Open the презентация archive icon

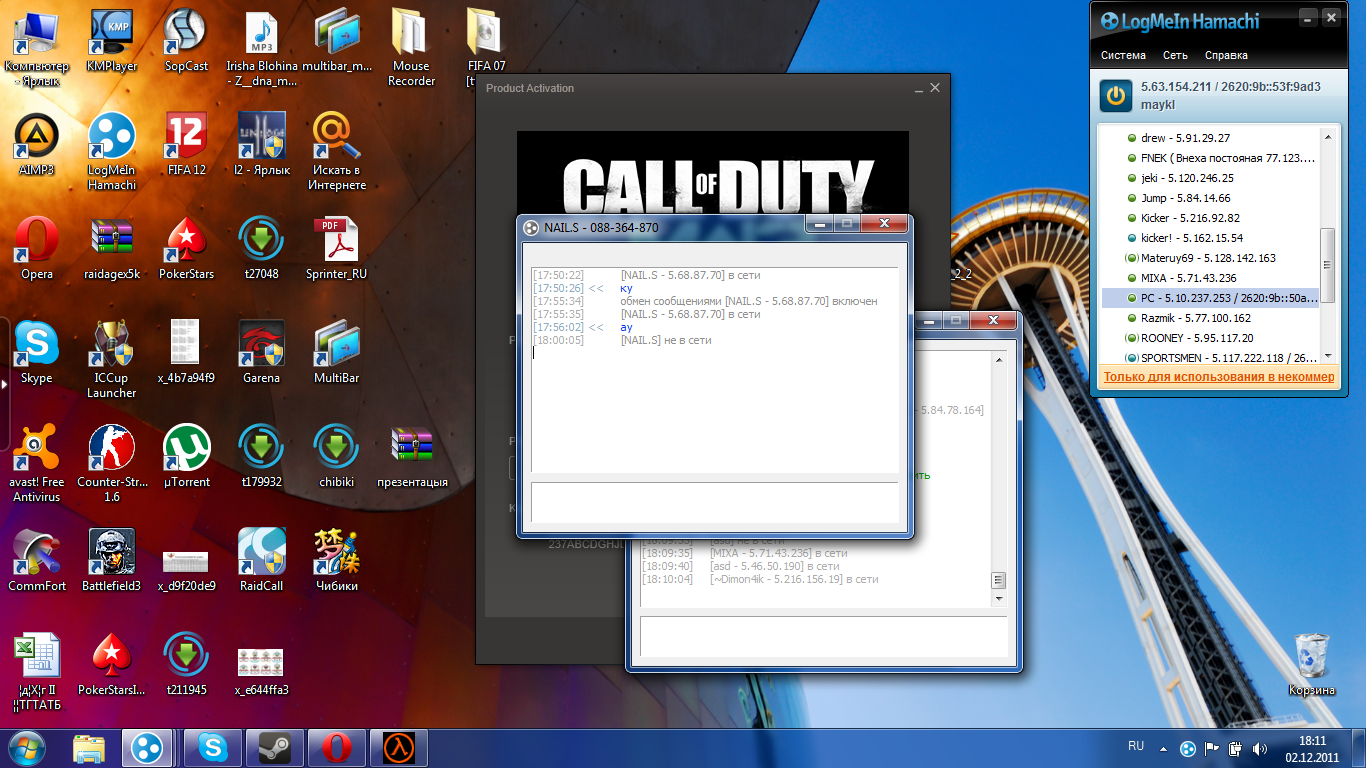point(412,456)
